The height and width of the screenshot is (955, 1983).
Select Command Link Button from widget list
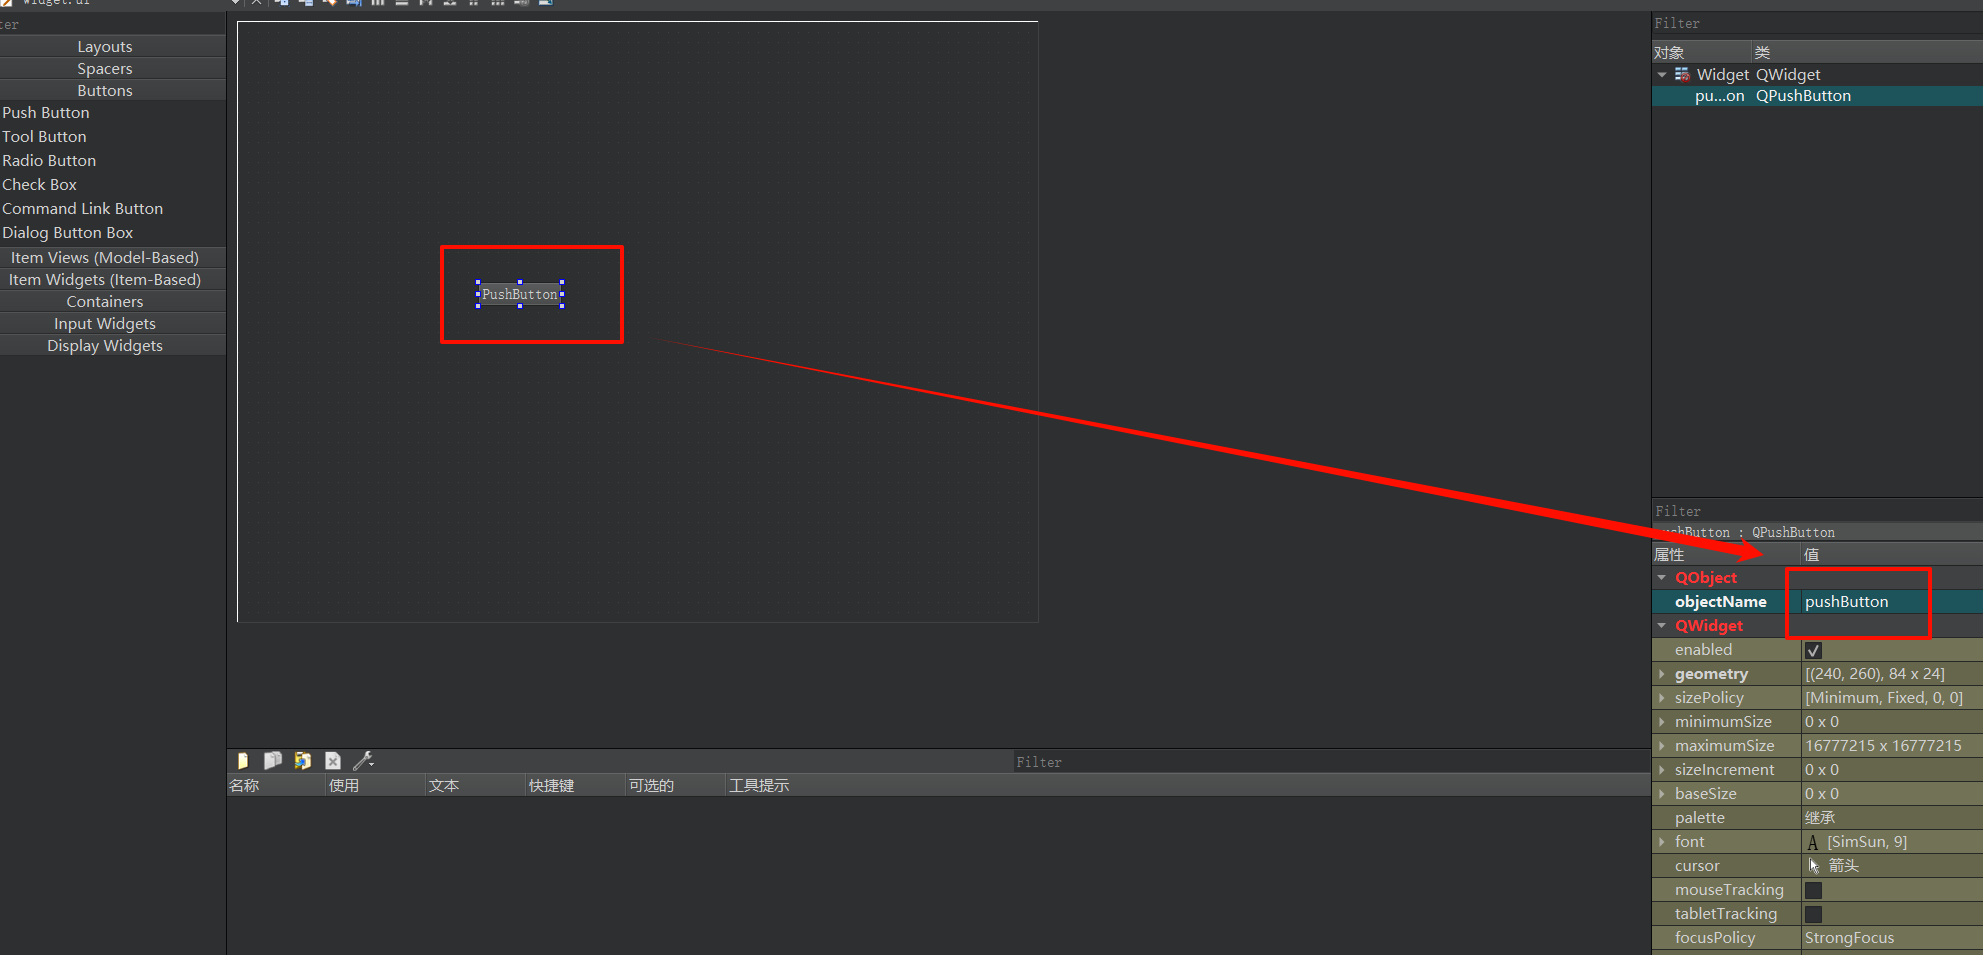click(x=82, y=209)
